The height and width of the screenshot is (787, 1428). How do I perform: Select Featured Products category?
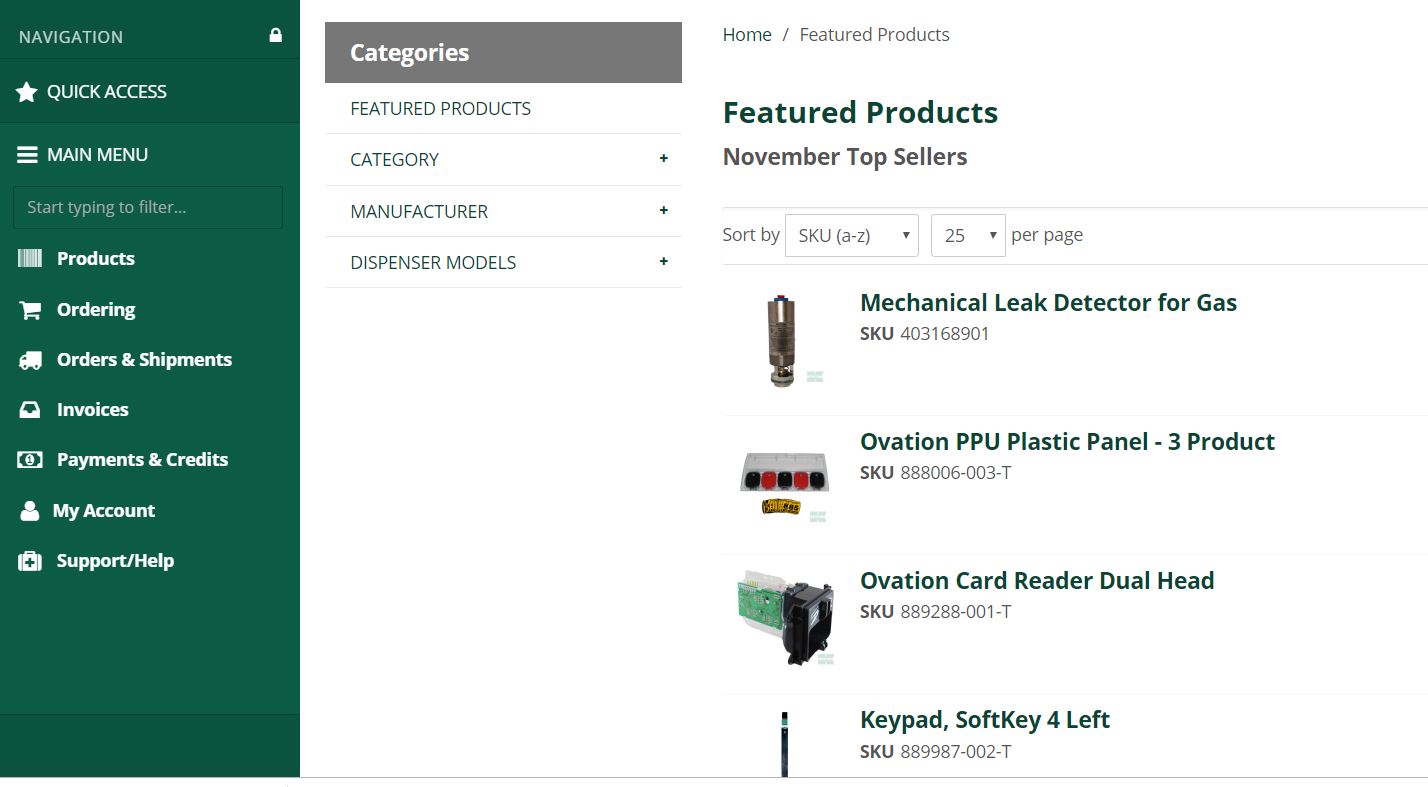(440, 108)
